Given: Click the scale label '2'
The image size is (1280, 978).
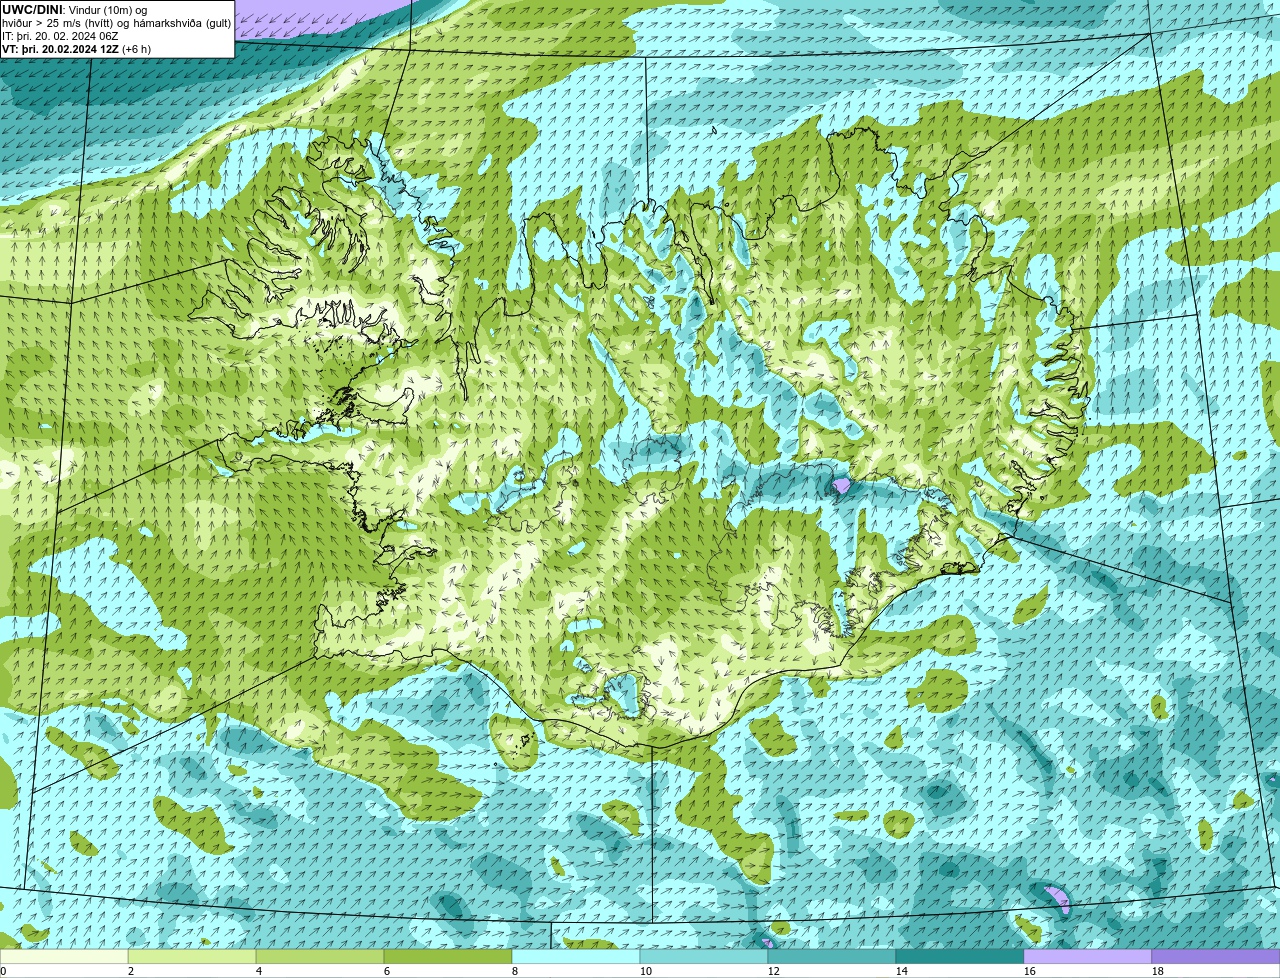Looking at the screenshot, I should [131, 971].
